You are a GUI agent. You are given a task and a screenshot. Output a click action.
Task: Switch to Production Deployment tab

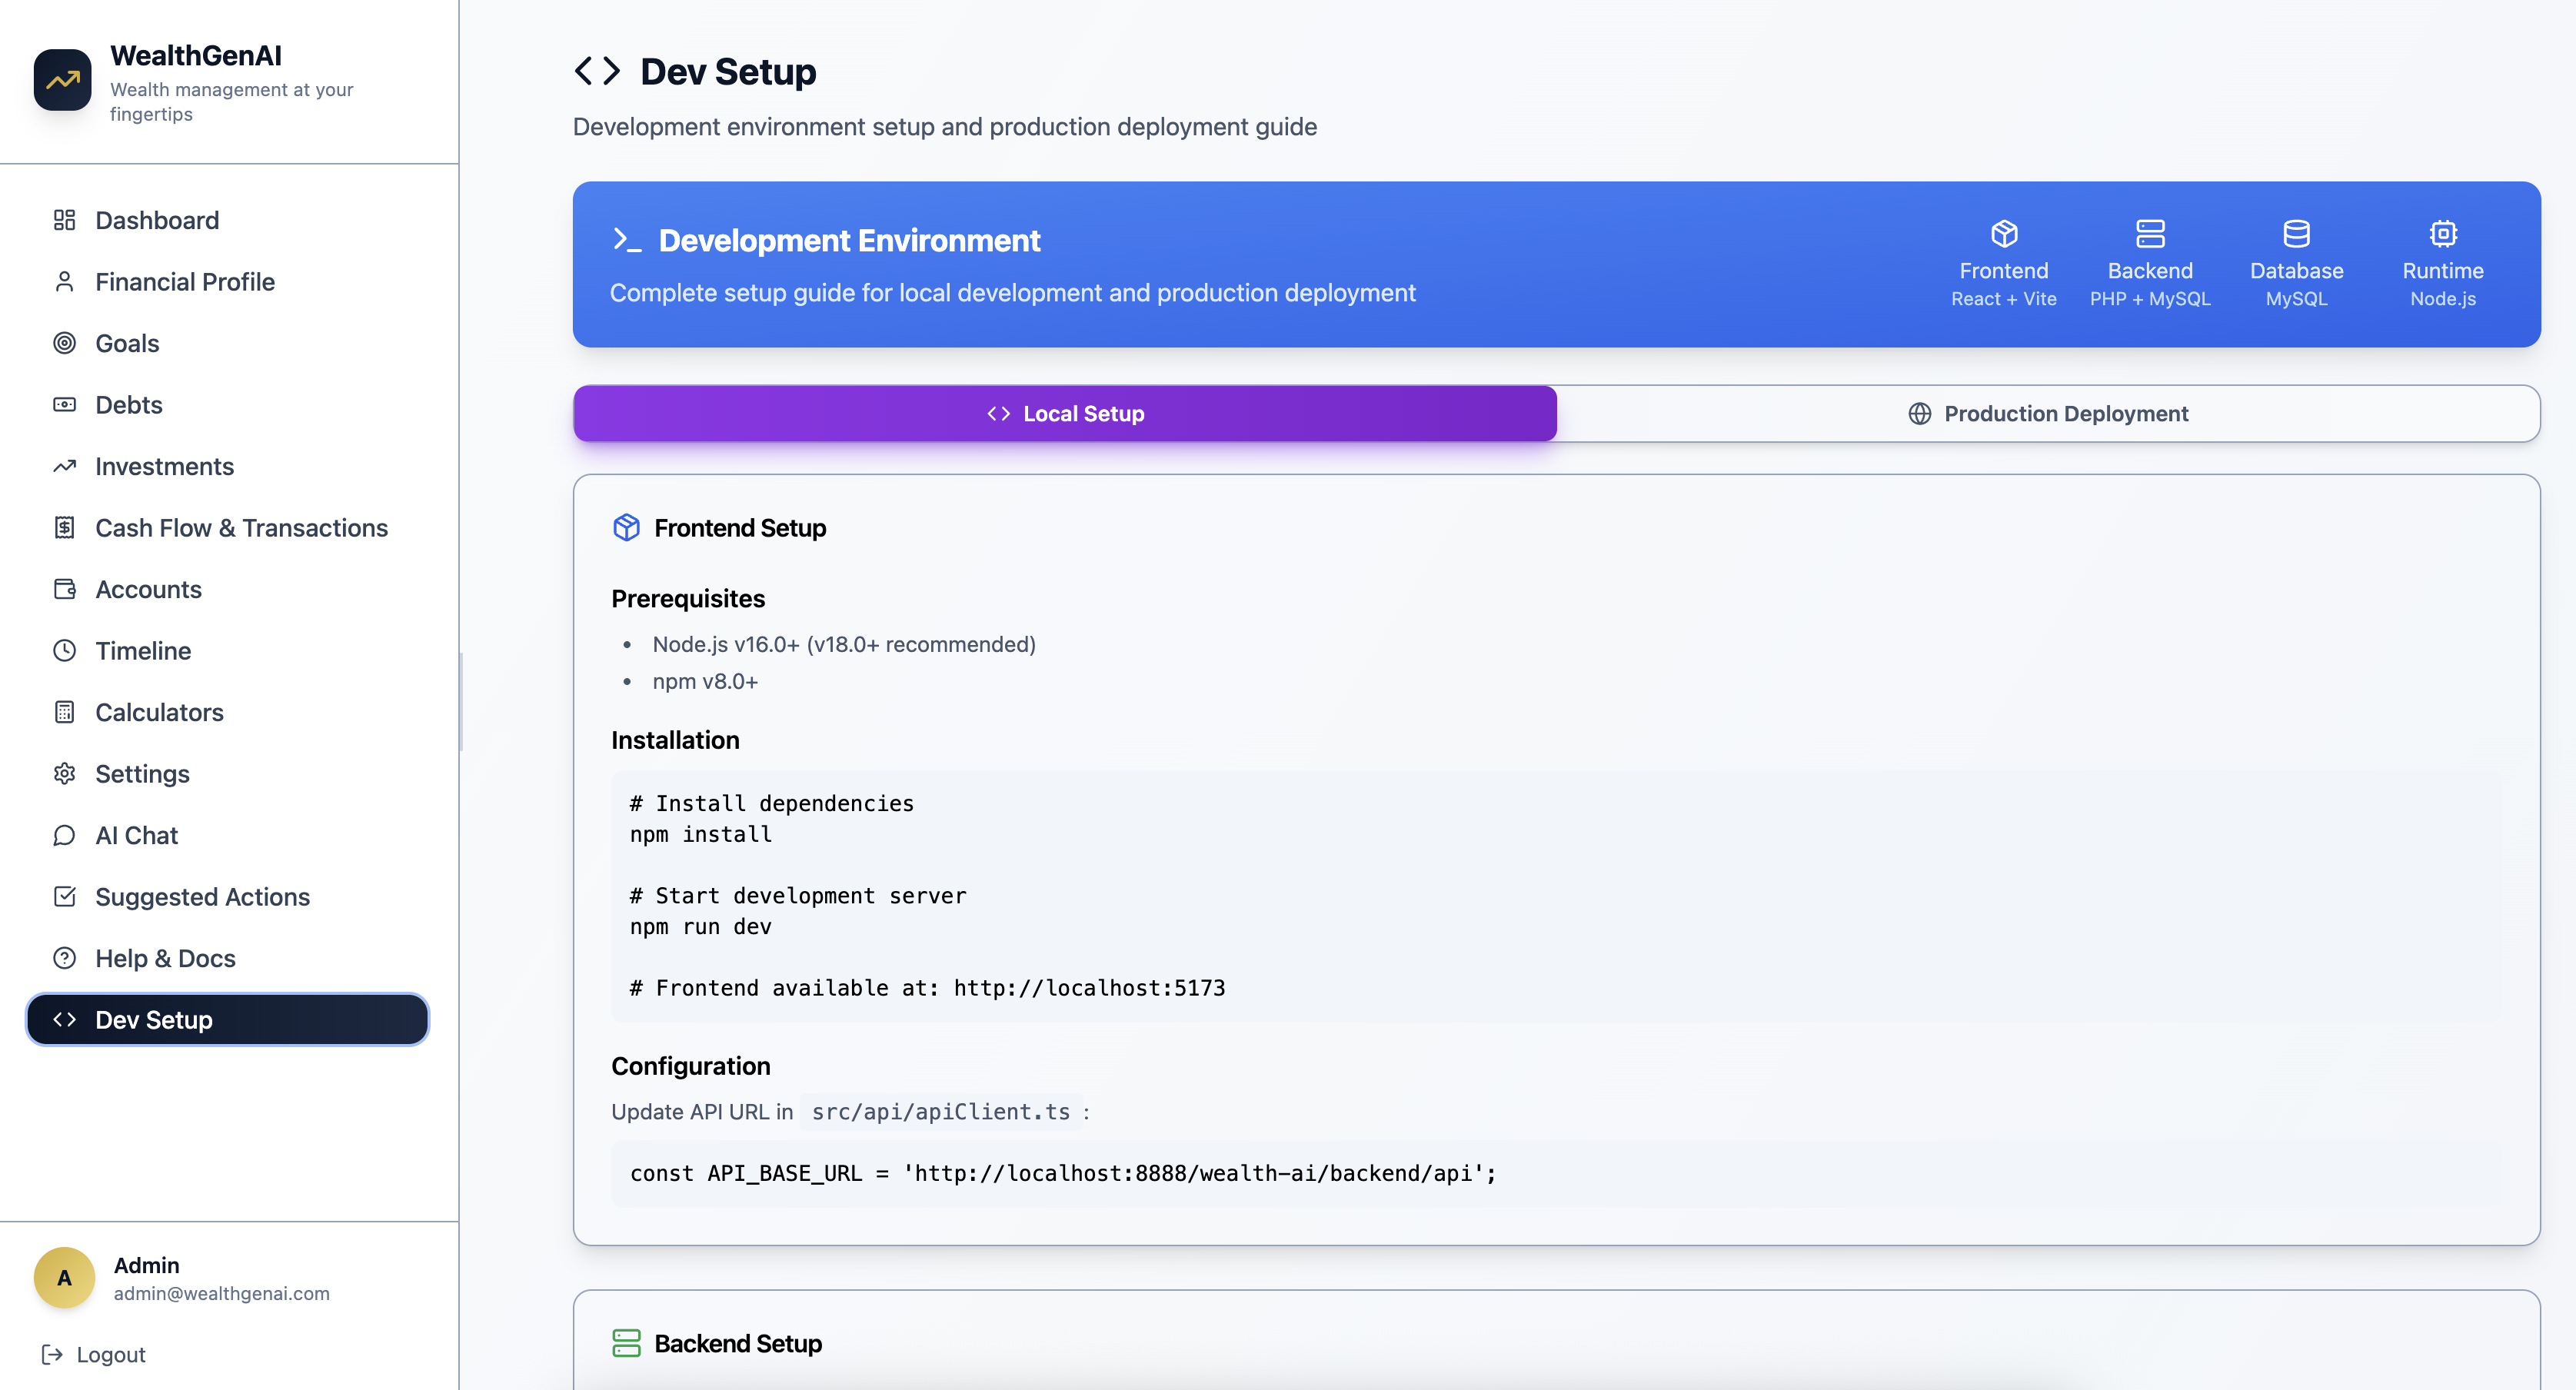(2047, 414)
